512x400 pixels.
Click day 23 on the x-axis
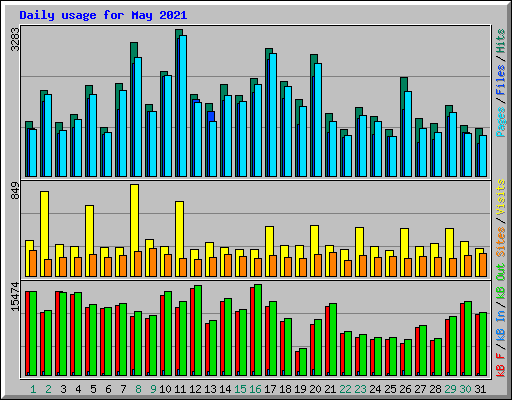tap(360, 389)
